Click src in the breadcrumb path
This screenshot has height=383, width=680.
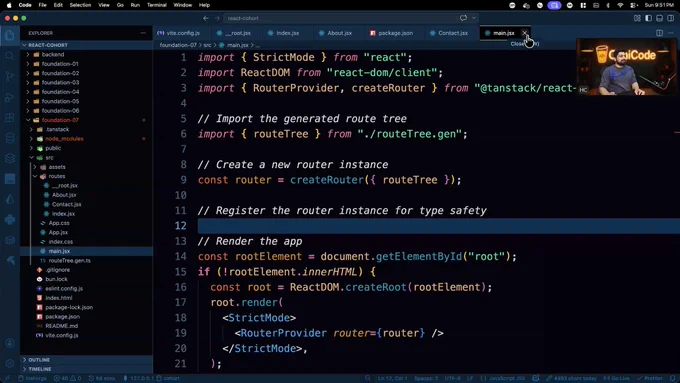[207, 45]
